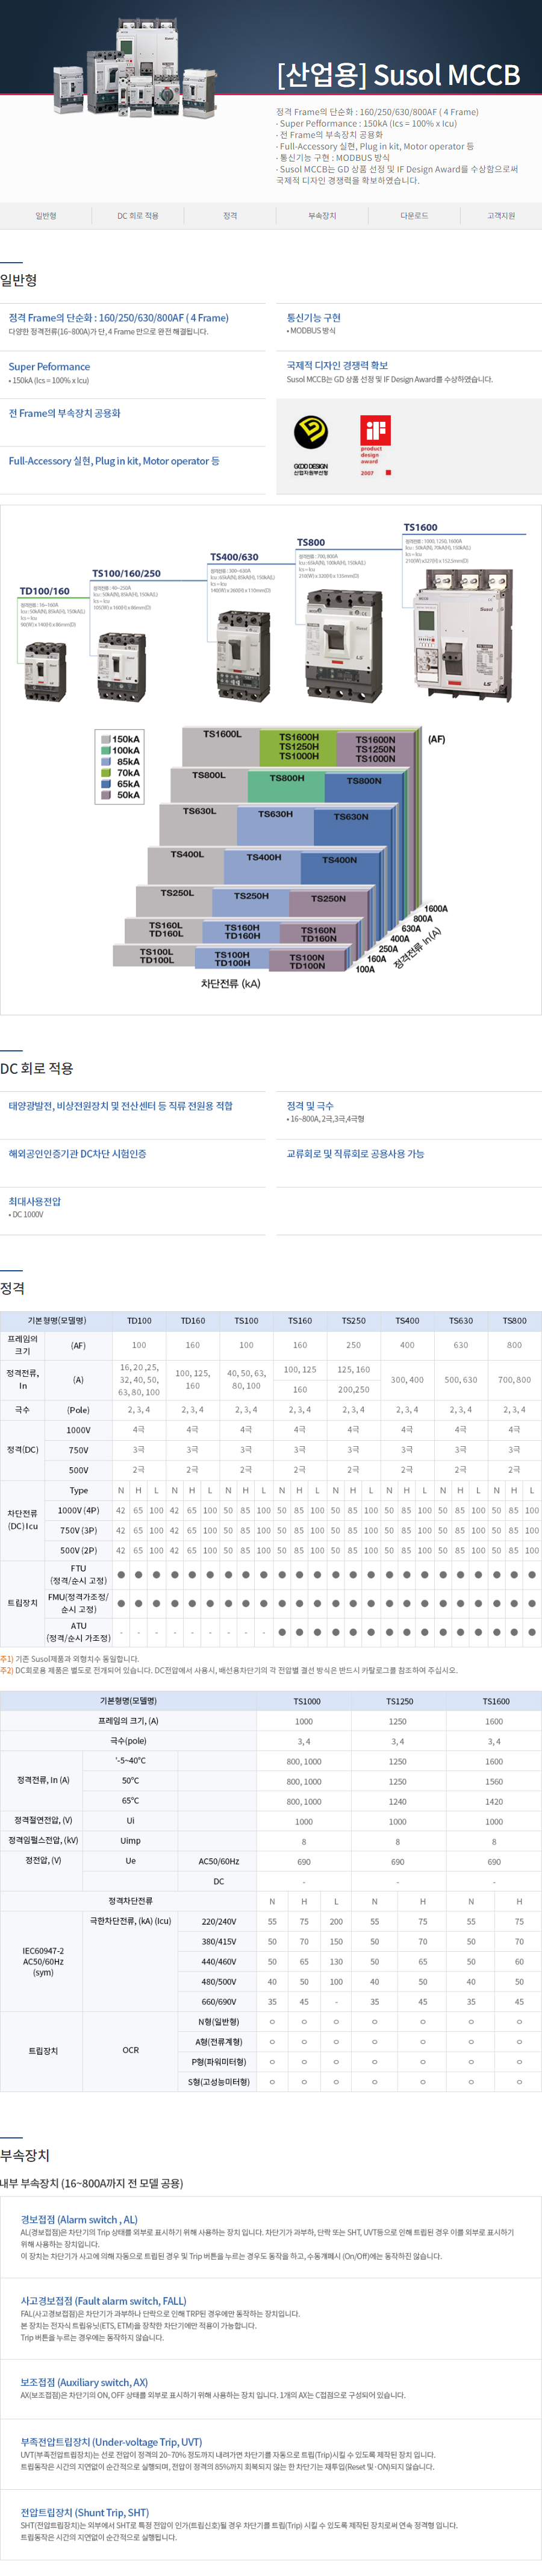
Task: Click the 부족전압트립장치 (Under-voltage Trip, UVT) heading
Action: tap(111, 2442)
